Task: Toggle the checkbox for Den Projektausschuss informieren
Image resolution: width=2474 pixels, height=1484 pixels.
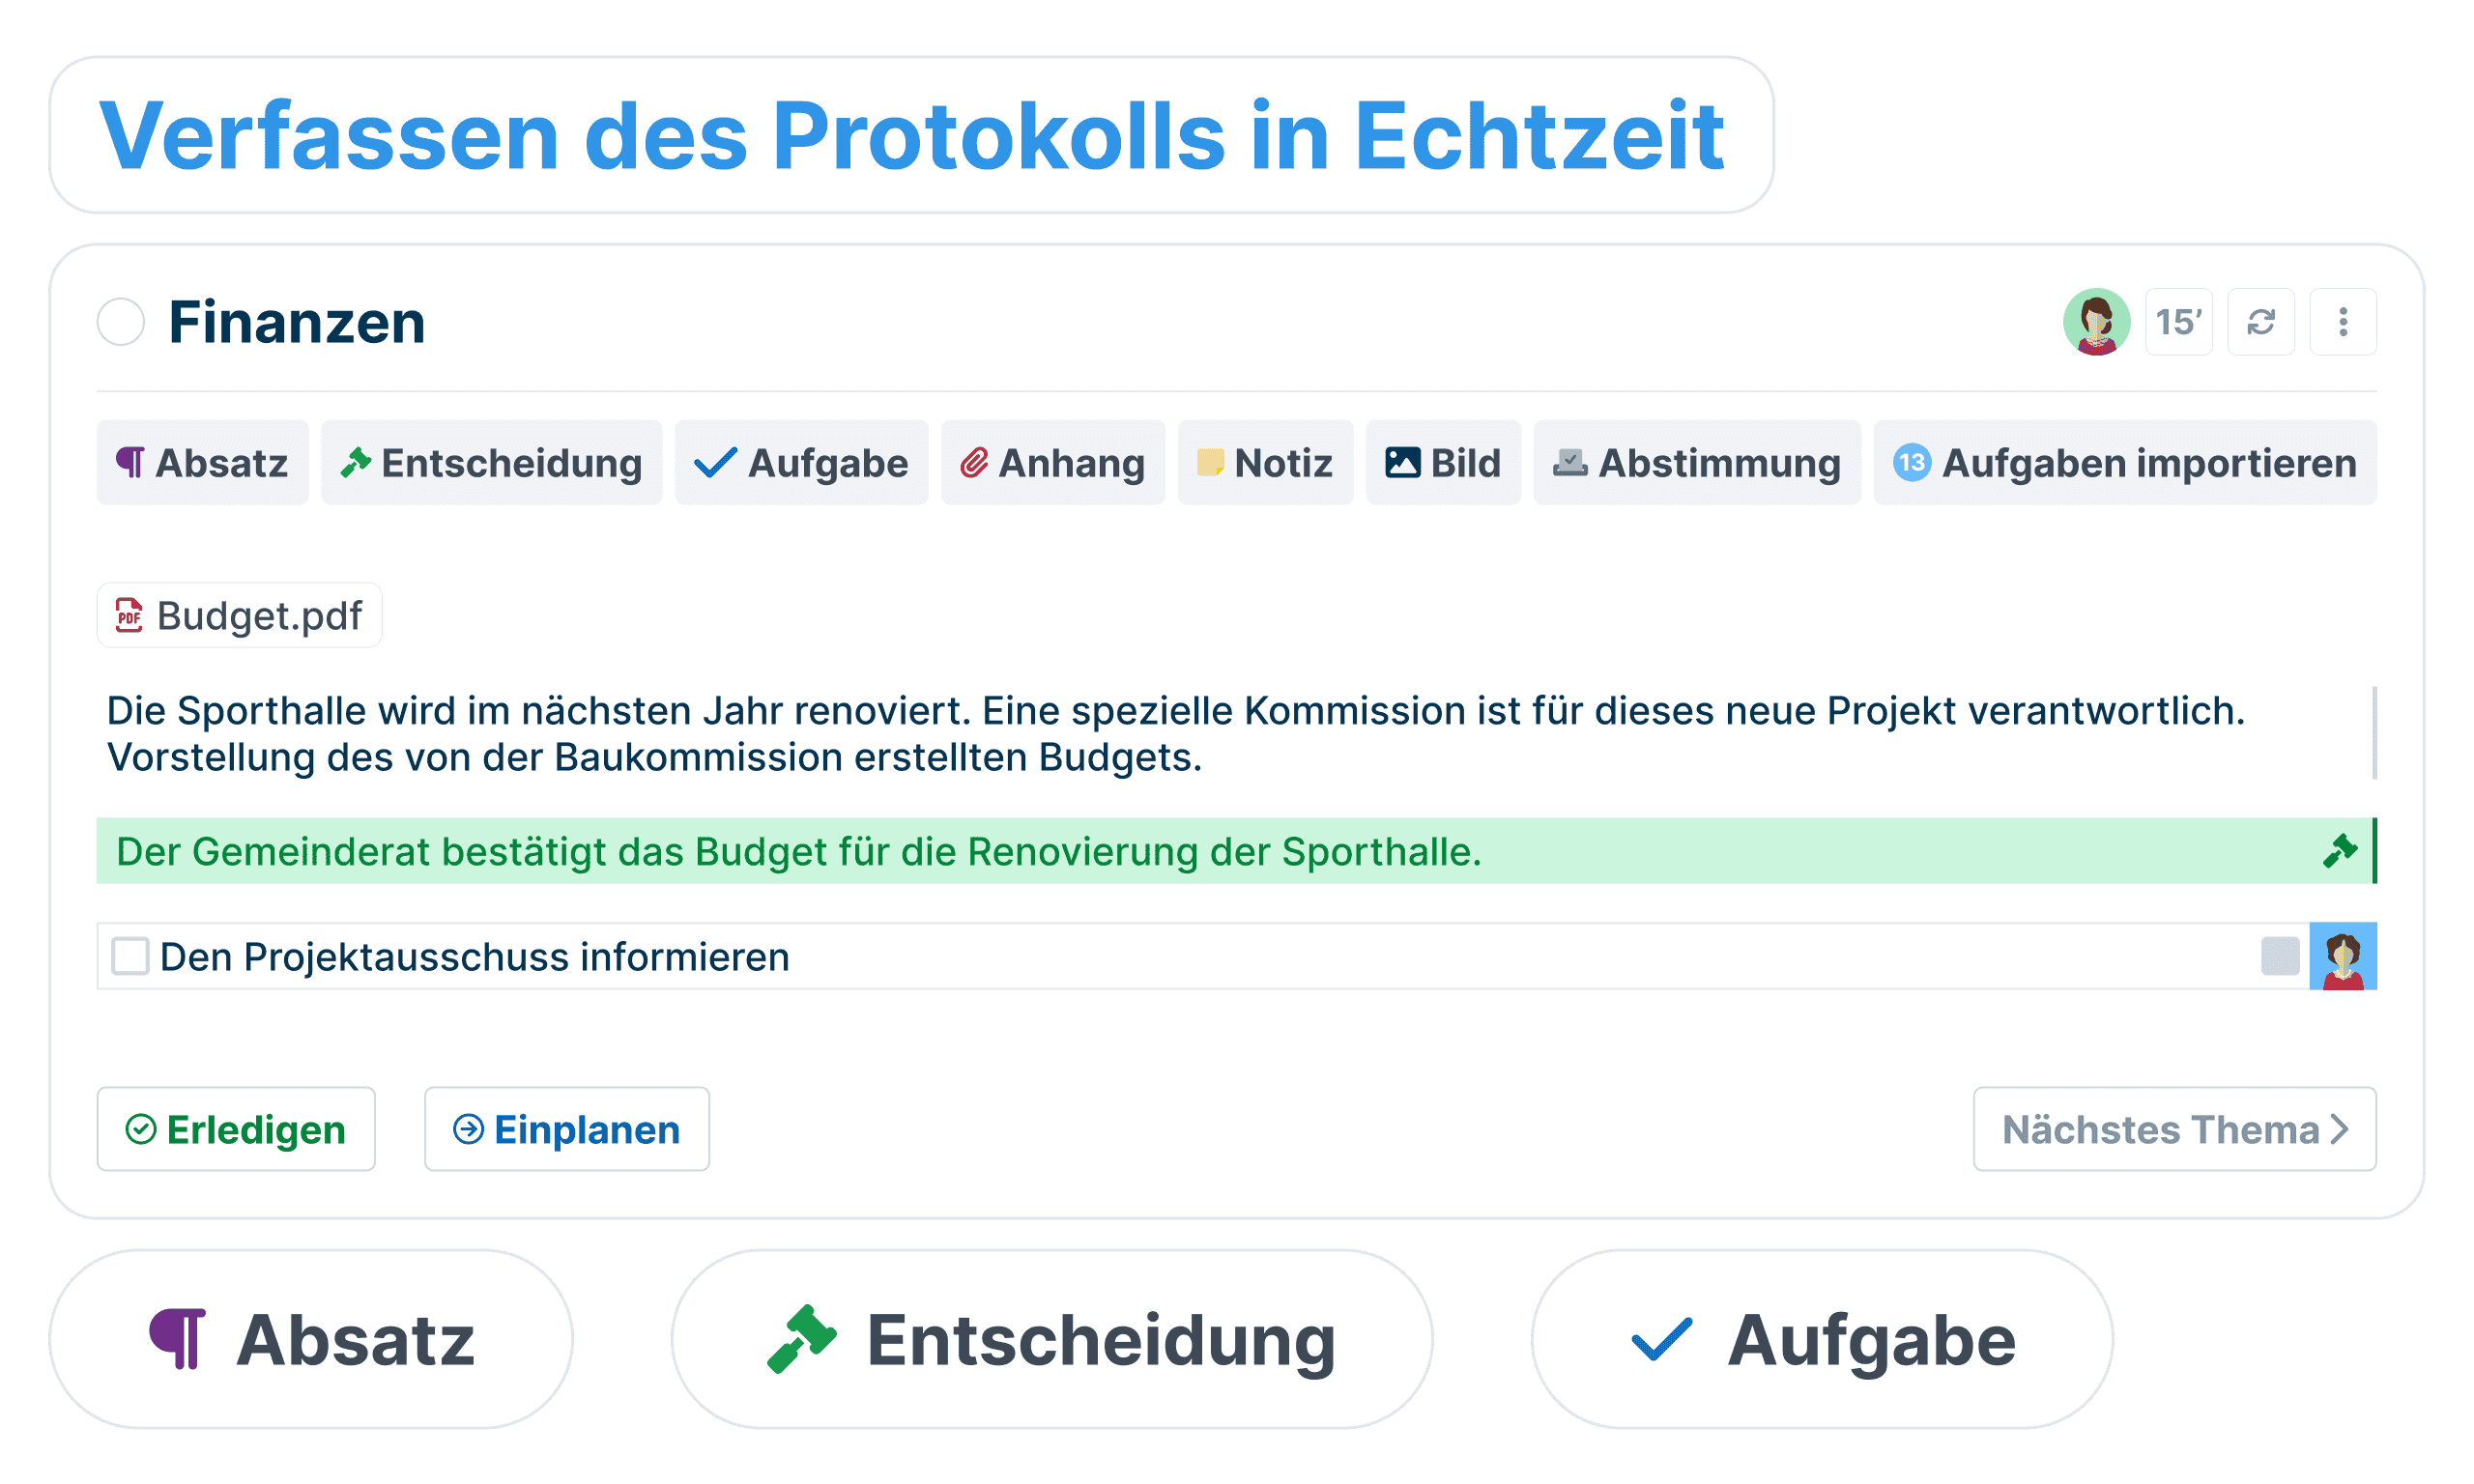Action: (132, 957)
